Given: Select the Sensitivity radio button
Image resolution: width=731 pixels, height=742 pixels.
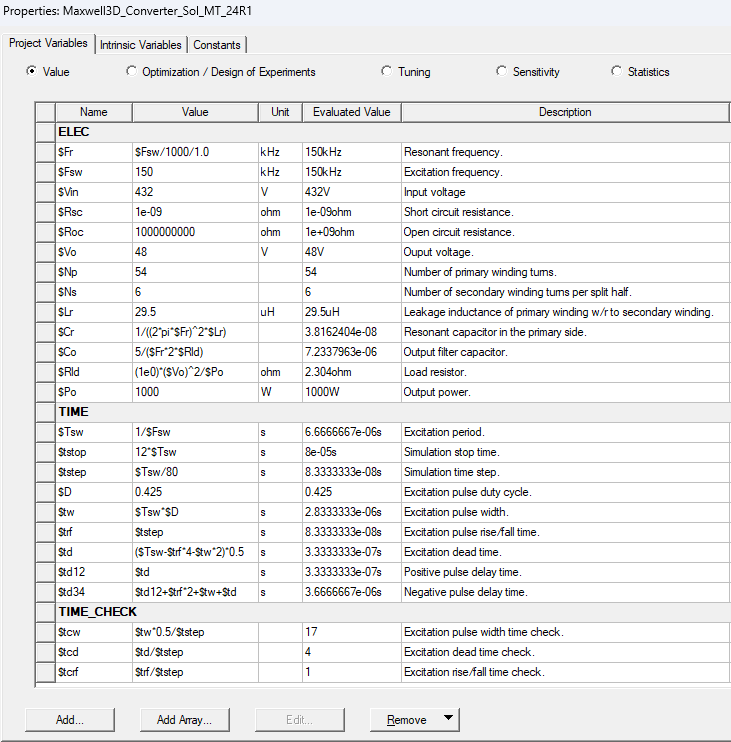Looking at the screenshot, I should point(501,71).
